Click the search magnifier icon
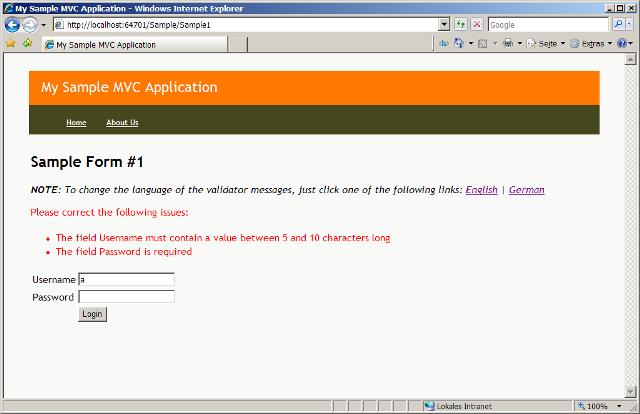Viewport: 640px width, 414px height. click(617, 25)
